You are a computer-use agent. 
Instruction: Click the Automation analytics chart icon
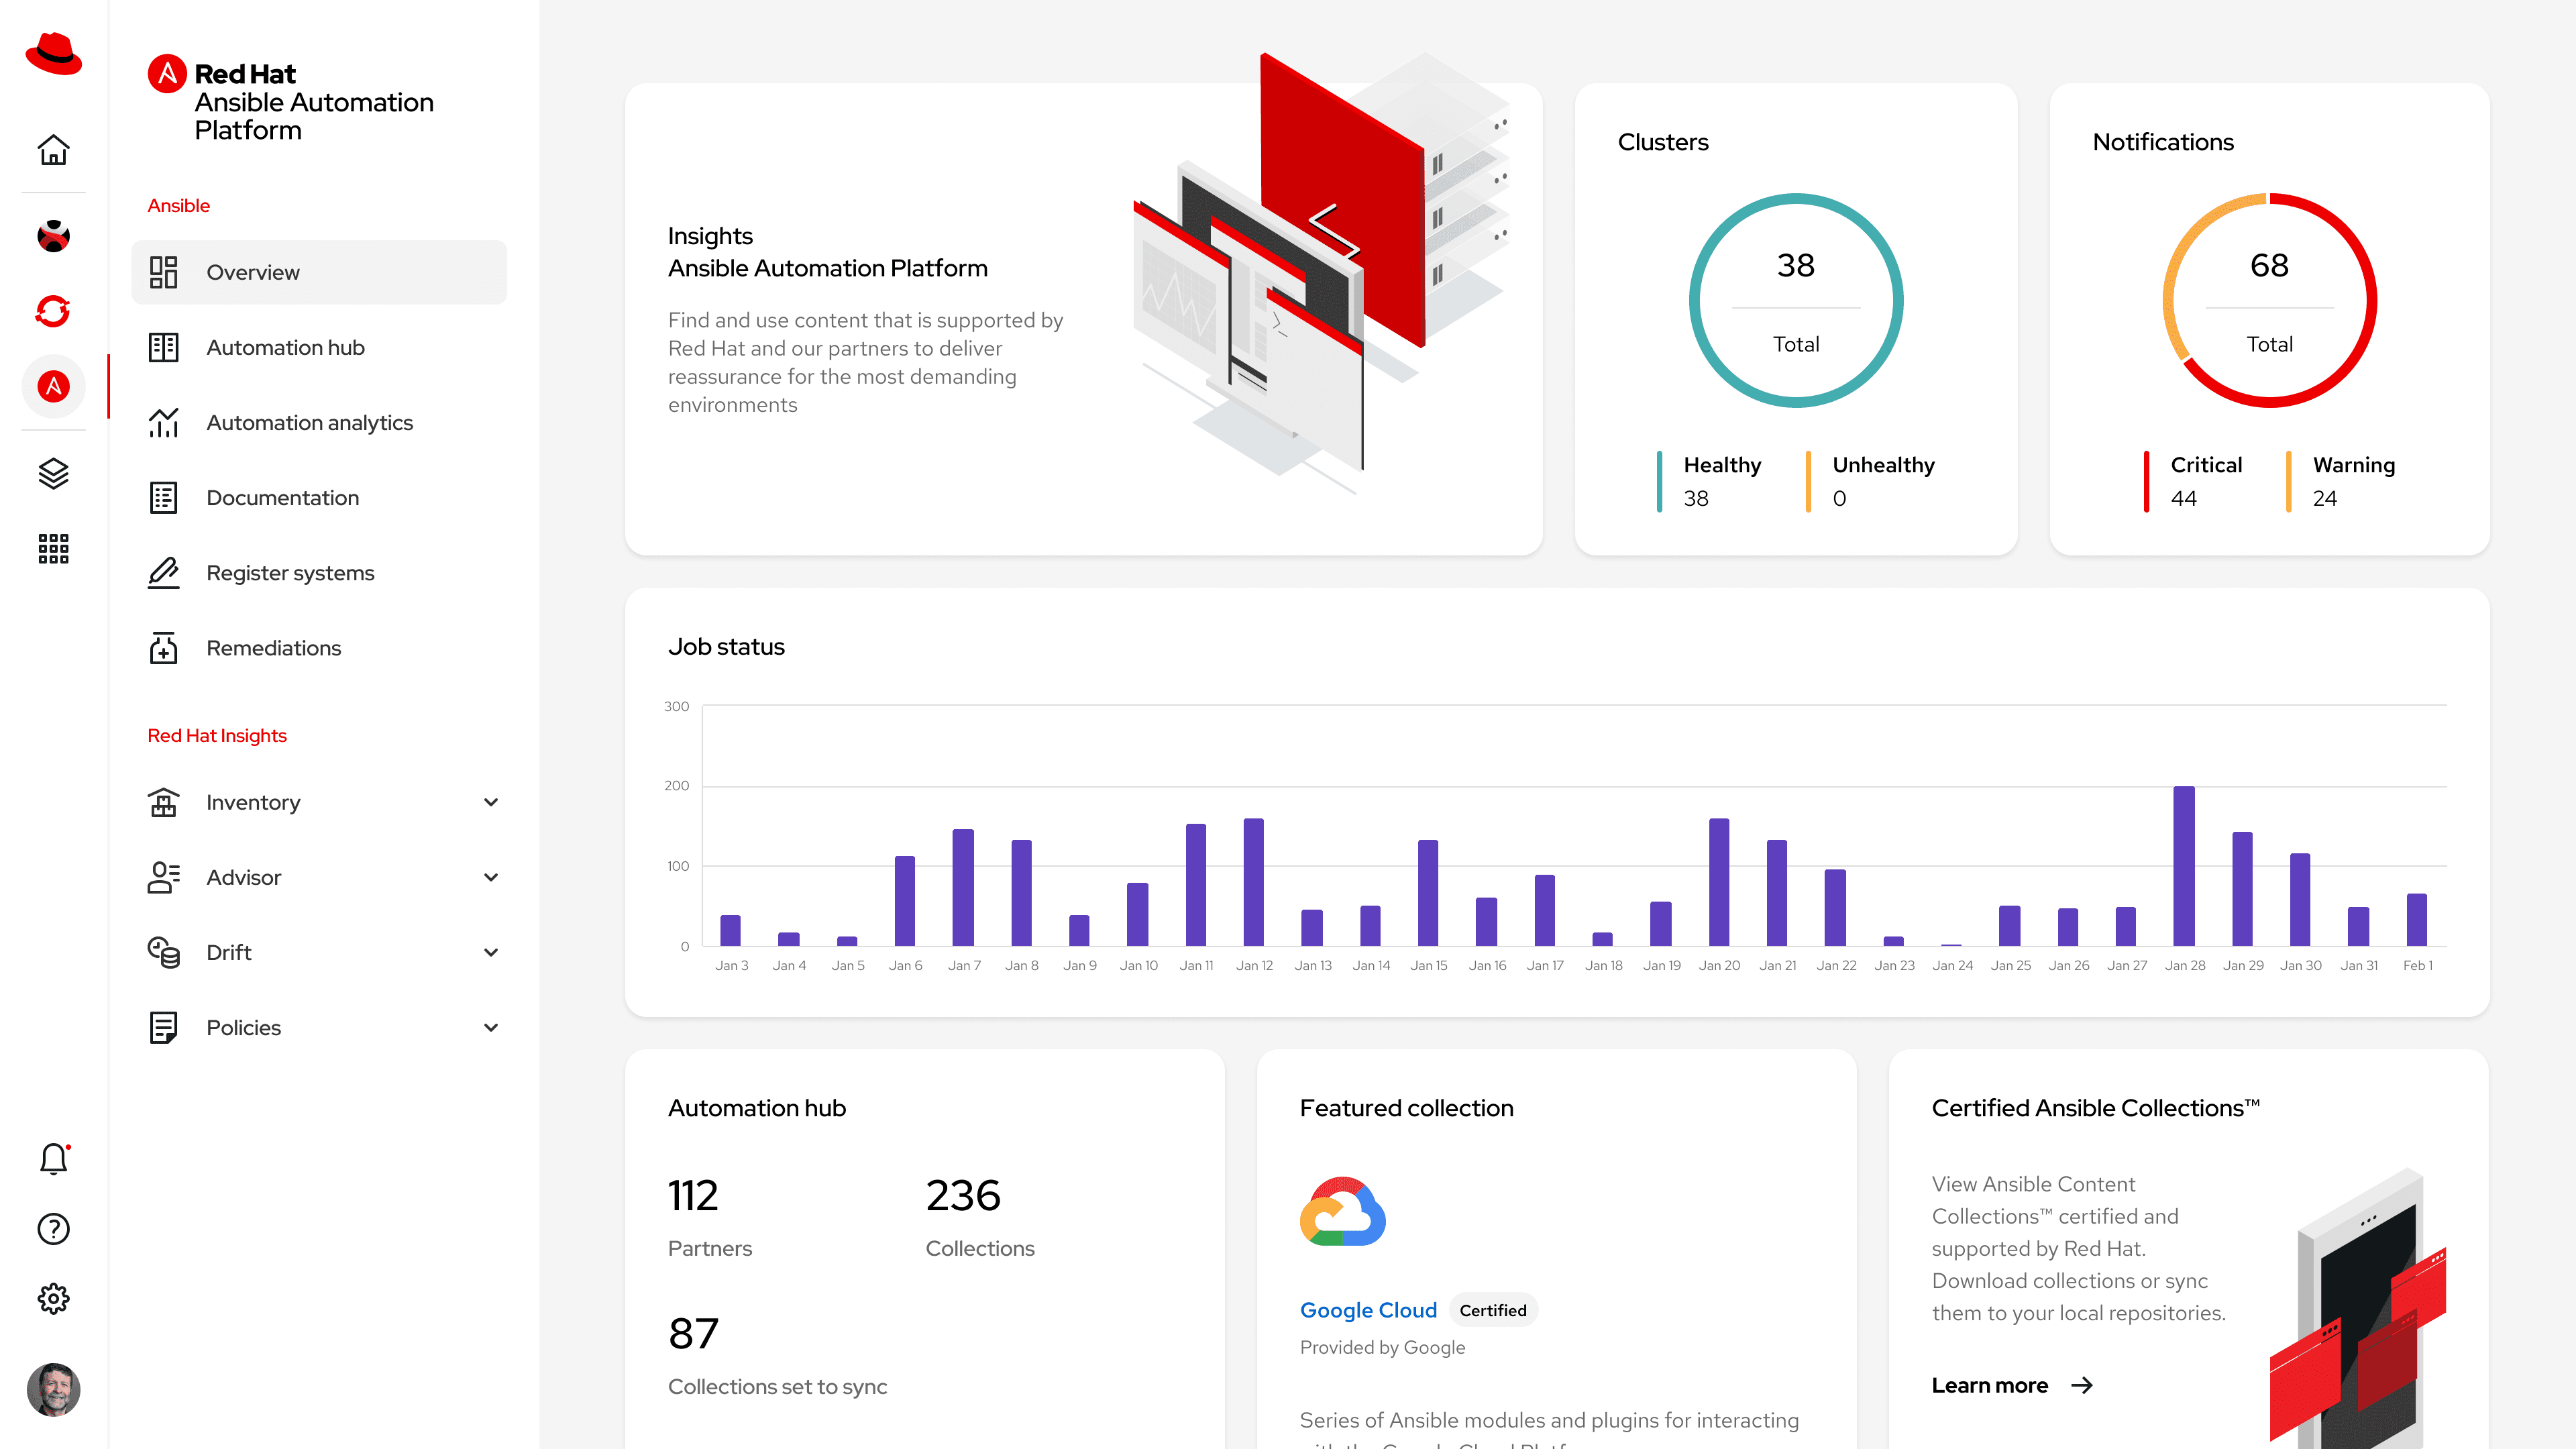click(x=163, y=422)
